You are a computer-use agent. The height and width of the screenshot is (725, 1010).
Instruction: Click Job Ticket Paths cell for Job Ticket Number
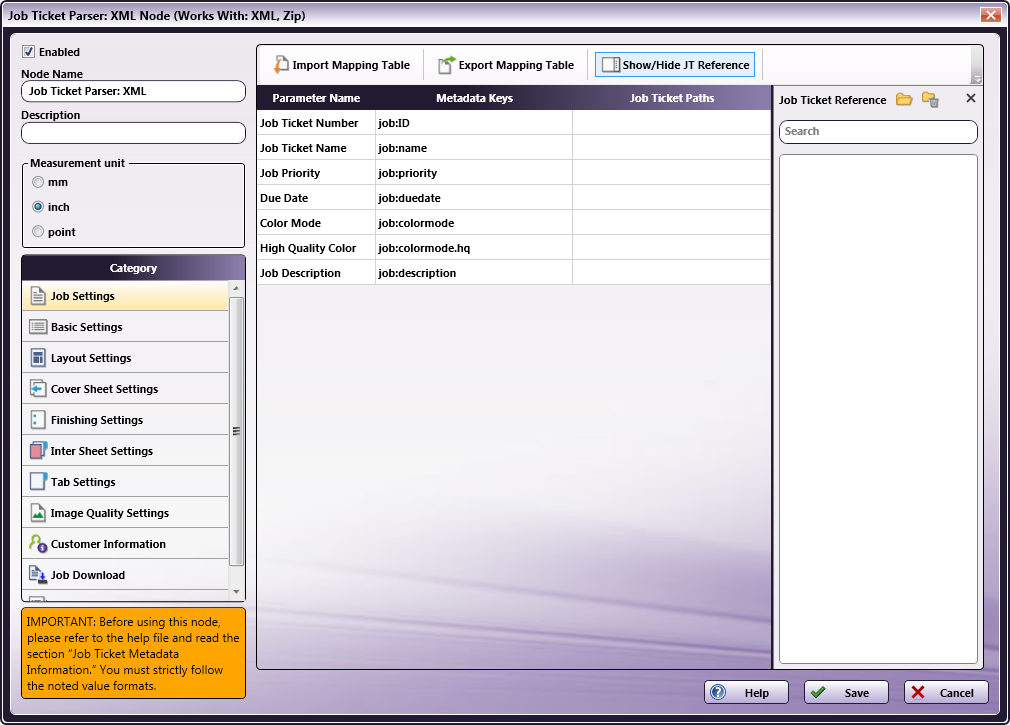[x=672, y=122]
